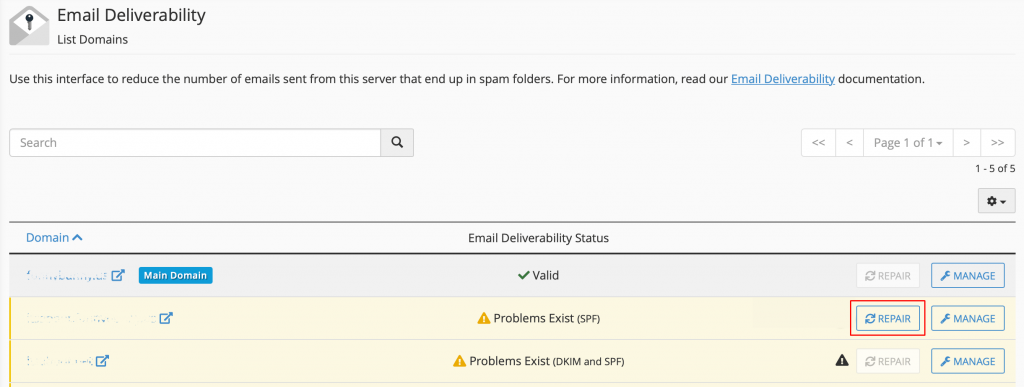Click MANAGE for the main domain
1024x387 pixels.
pos(968,275)
